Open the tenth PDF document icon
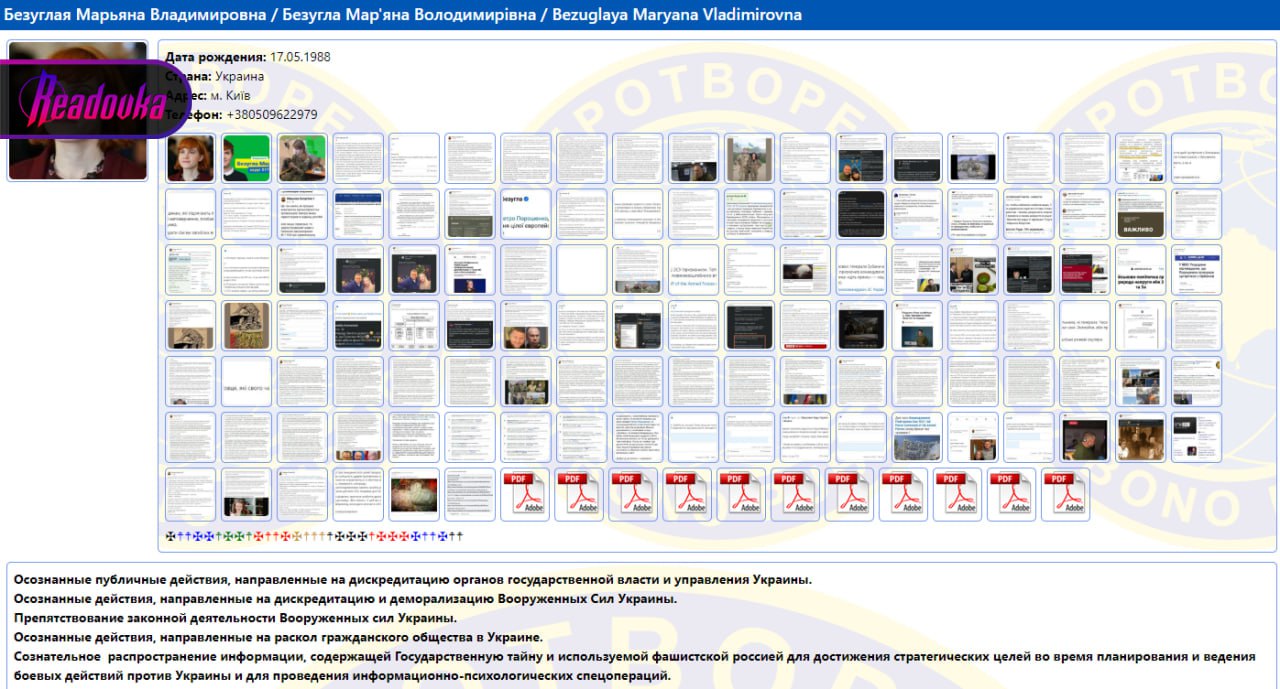 click(1011, 494)
